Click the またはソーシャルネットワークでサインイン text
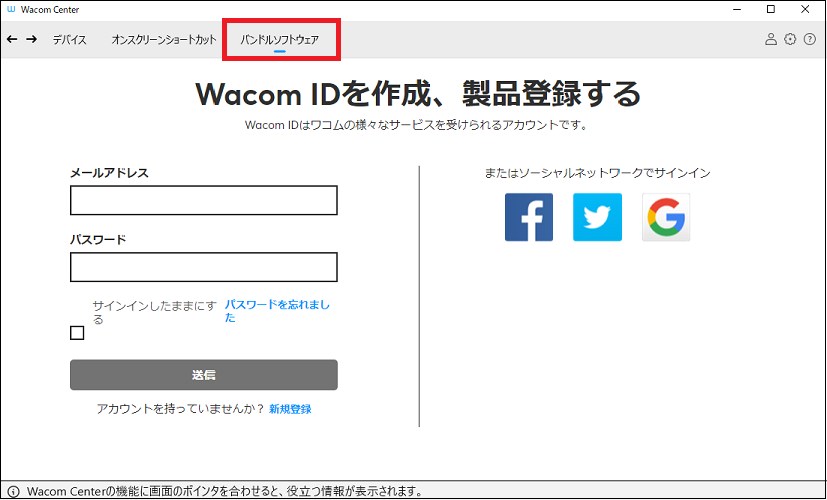The width and height of the screenshot is (827, 500). point(598,173)
